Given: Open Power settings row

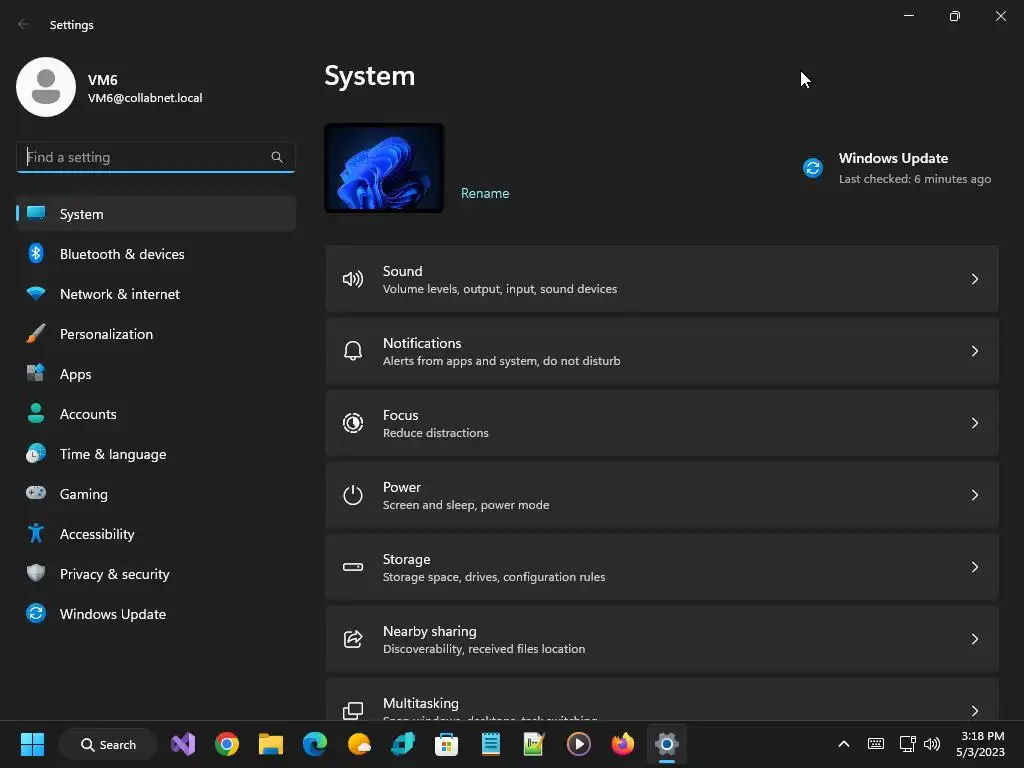Looking at the screenshot, I should (x=662, y=495).
